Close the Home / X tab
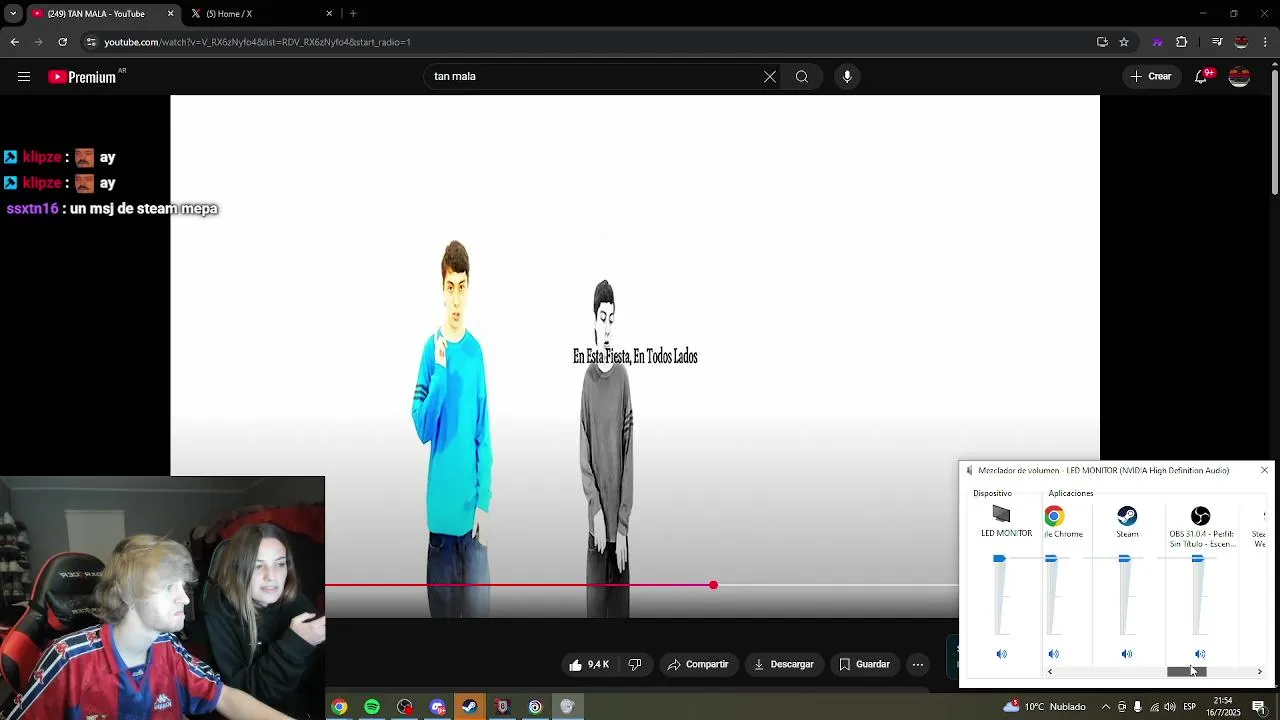 pyautogui.click(x=329, y=14)
